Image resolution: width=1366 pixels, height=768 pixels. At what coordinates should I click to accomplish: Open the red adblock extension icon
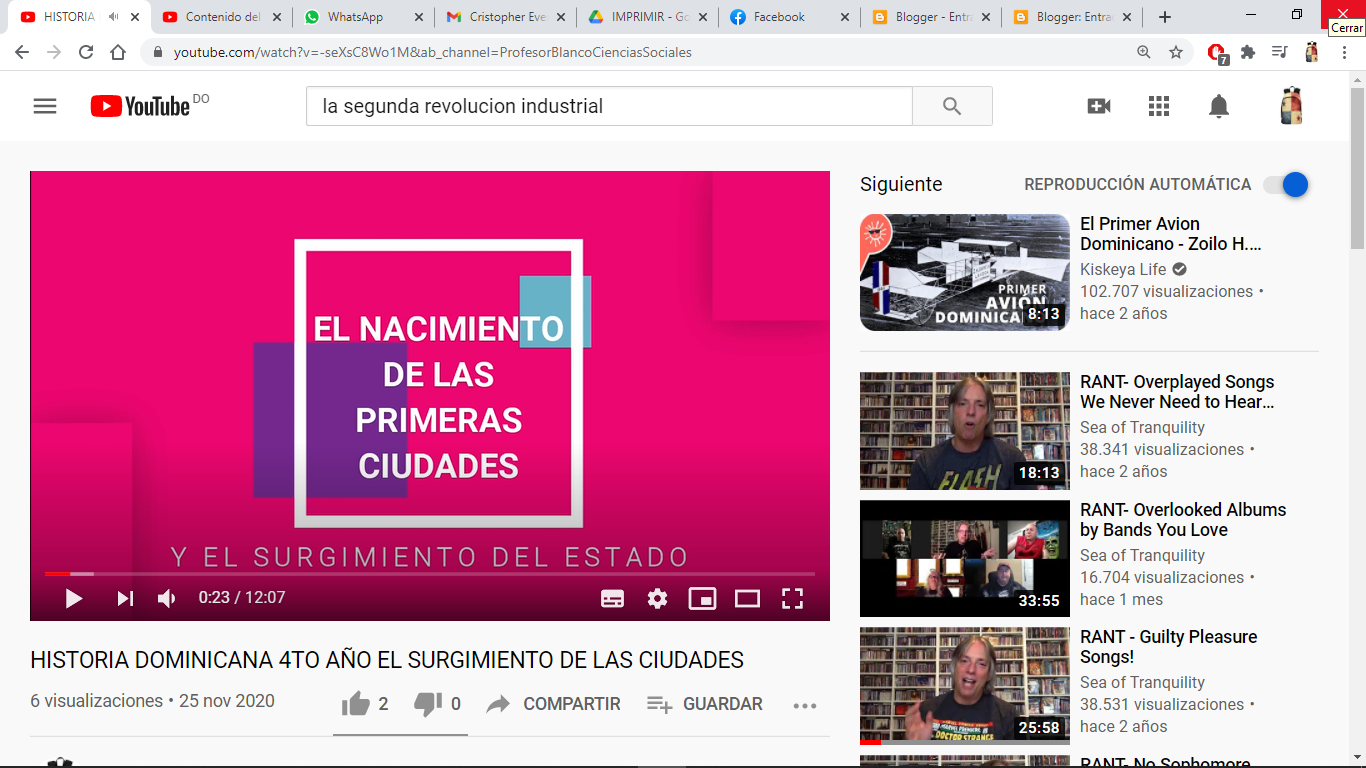coord(1217,52)
